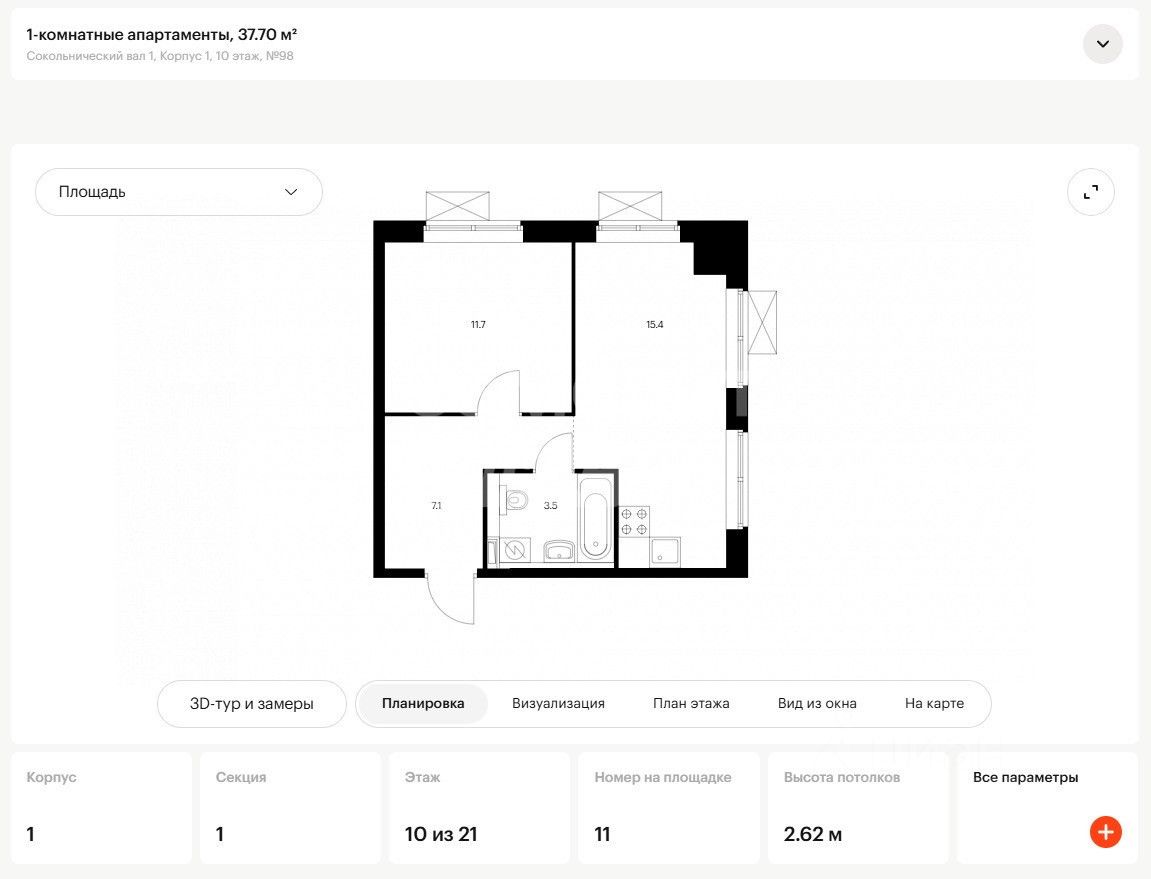Image resolution: width=1151 pixels, height=879 pixels.
Task: Click the floor plan image
Action: pyautogui.click(x=574, y=408)
